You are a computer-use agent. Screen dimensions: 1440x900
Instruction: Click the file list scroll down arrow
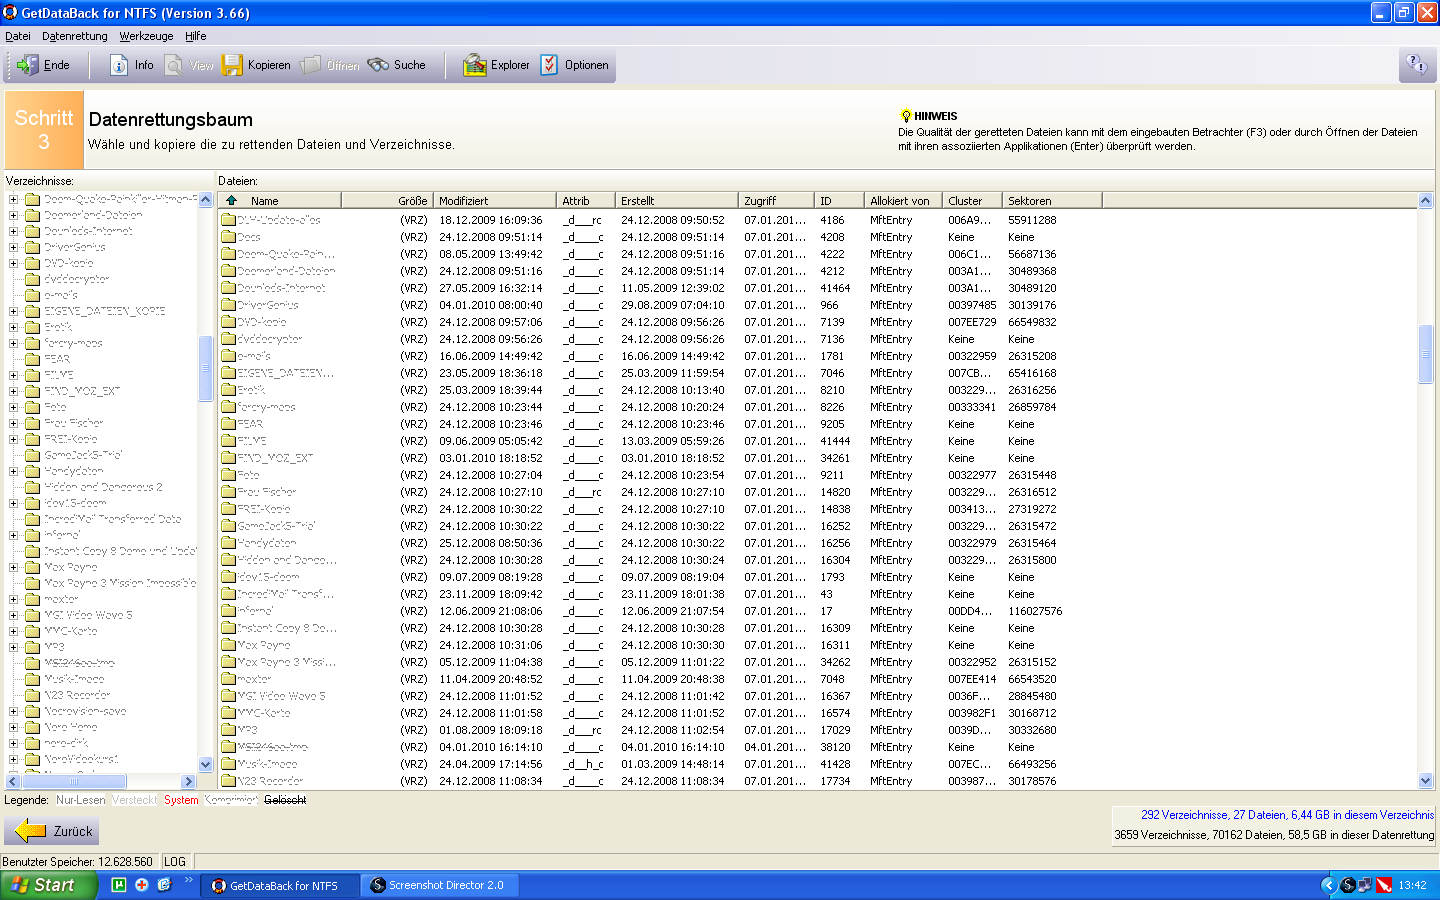click(1426, 781)
